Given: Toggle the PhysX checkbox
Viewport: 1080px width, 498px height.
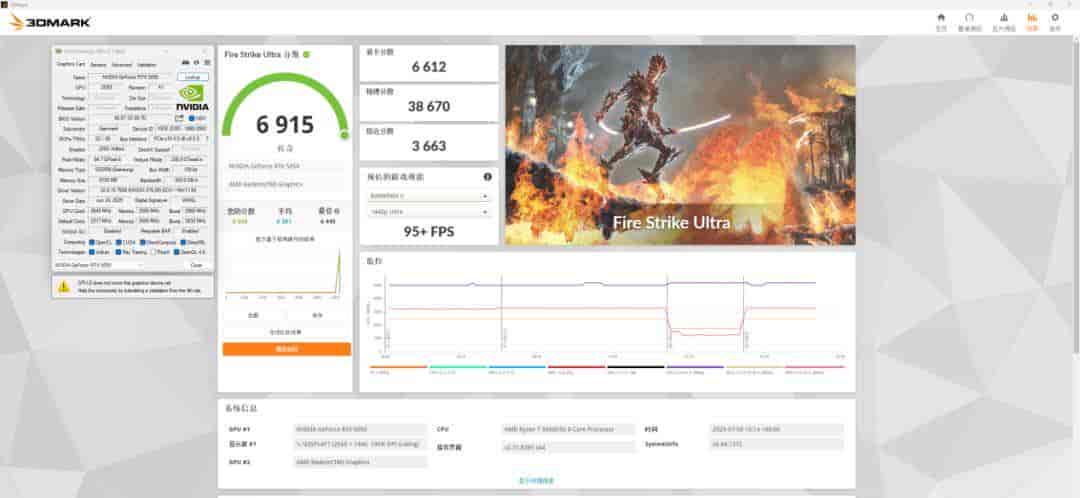Looking at the screenshot, I should pos(154,252).
